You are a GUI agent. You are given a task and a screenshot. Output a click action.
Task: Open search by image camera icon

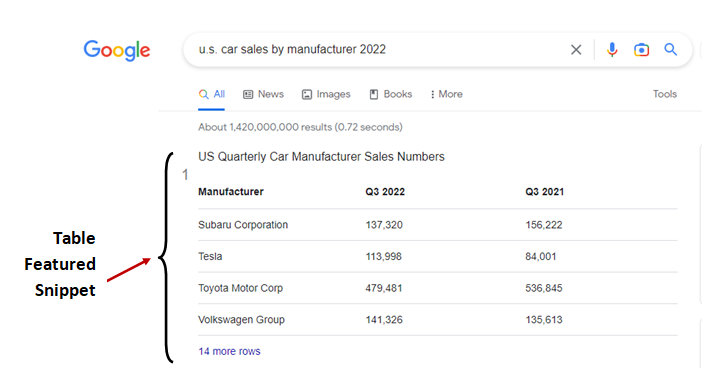pyautogui.click(x=641, y=50)
